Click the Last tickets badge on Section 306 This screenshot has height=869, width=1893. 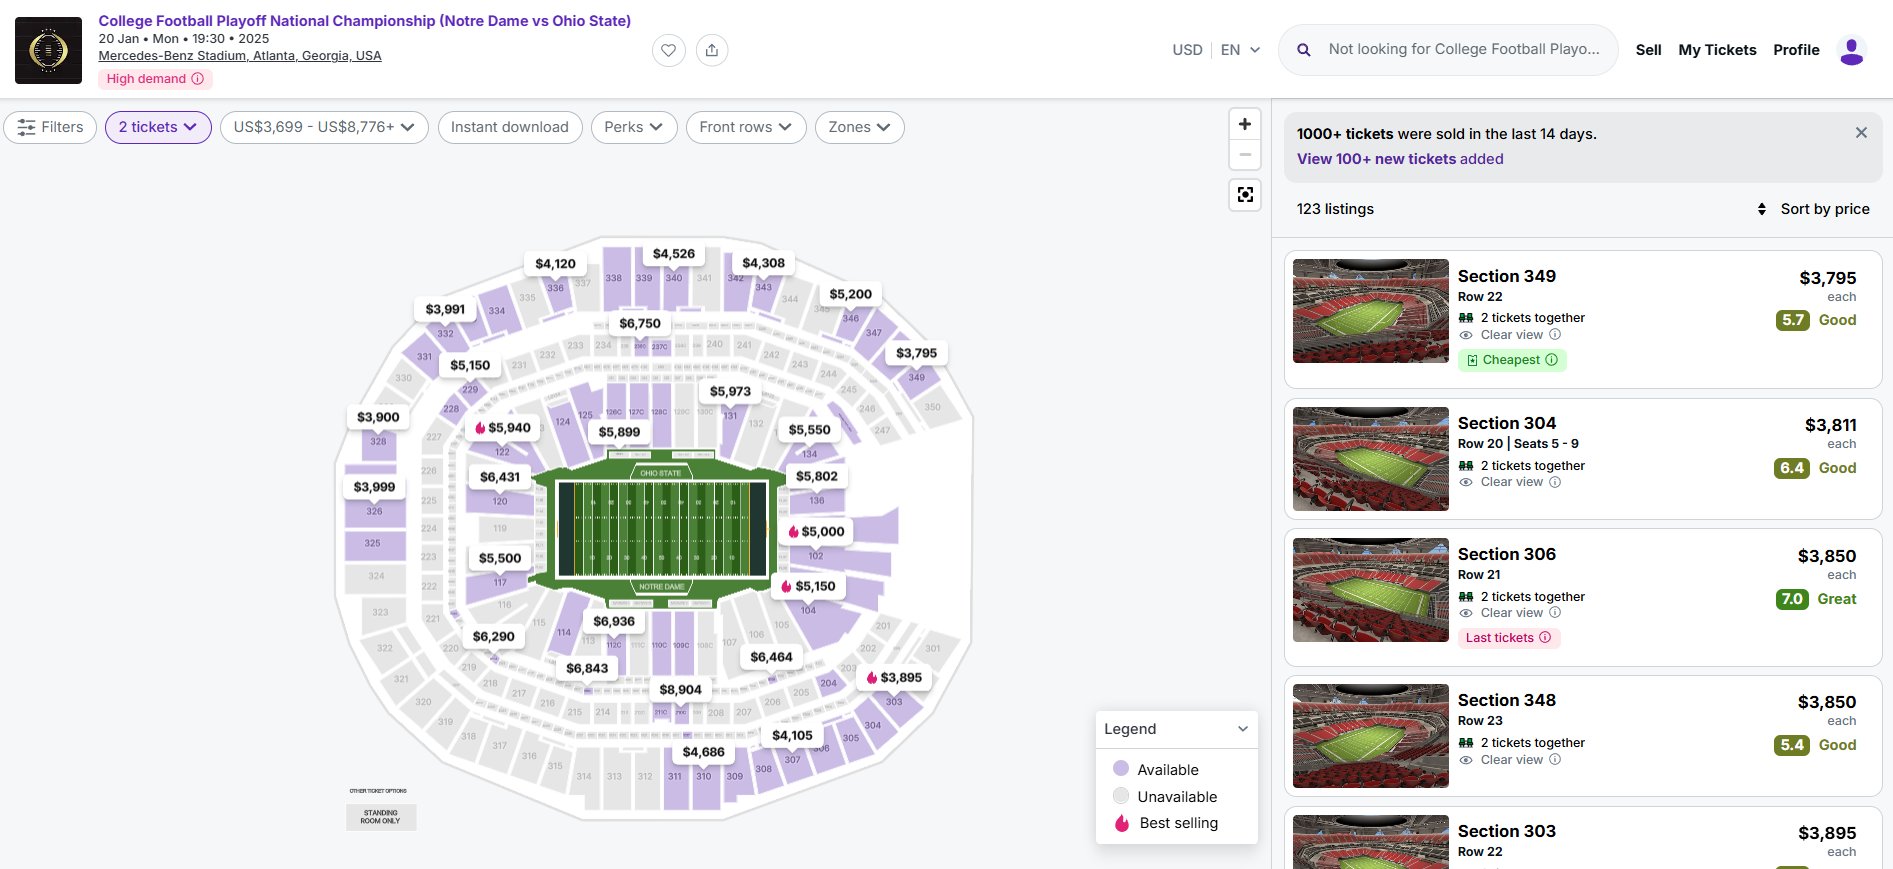click(x=1508, y=638)
